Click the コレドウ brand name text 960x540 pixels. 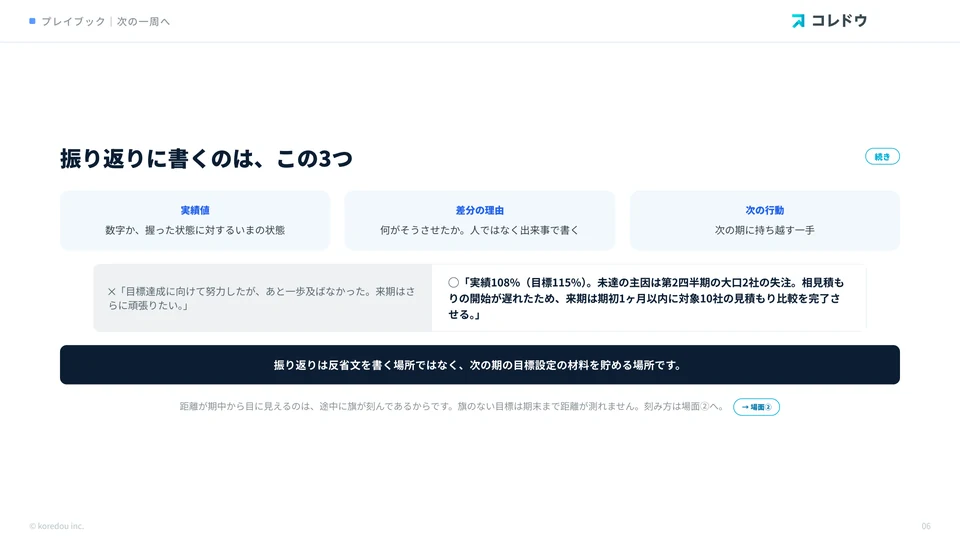click(839, 21)
